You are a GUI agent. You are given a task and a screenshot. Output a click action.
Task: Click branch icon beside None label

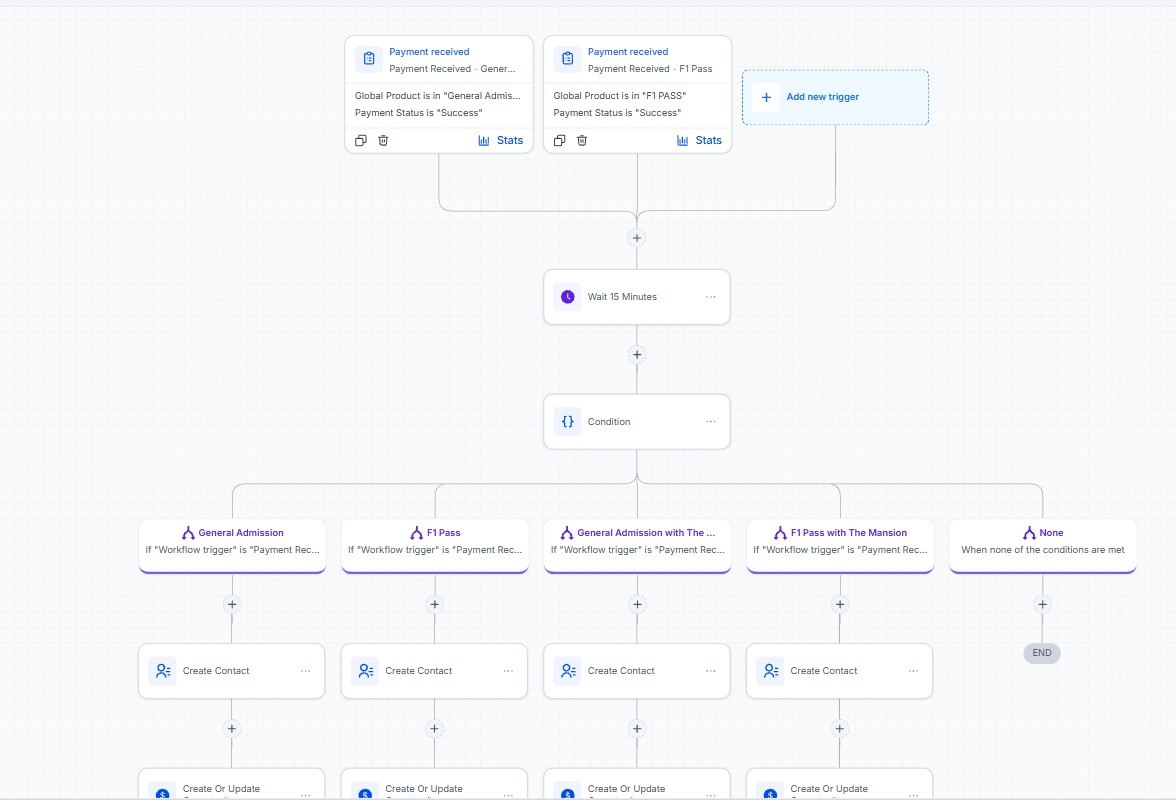[1029, 533]
